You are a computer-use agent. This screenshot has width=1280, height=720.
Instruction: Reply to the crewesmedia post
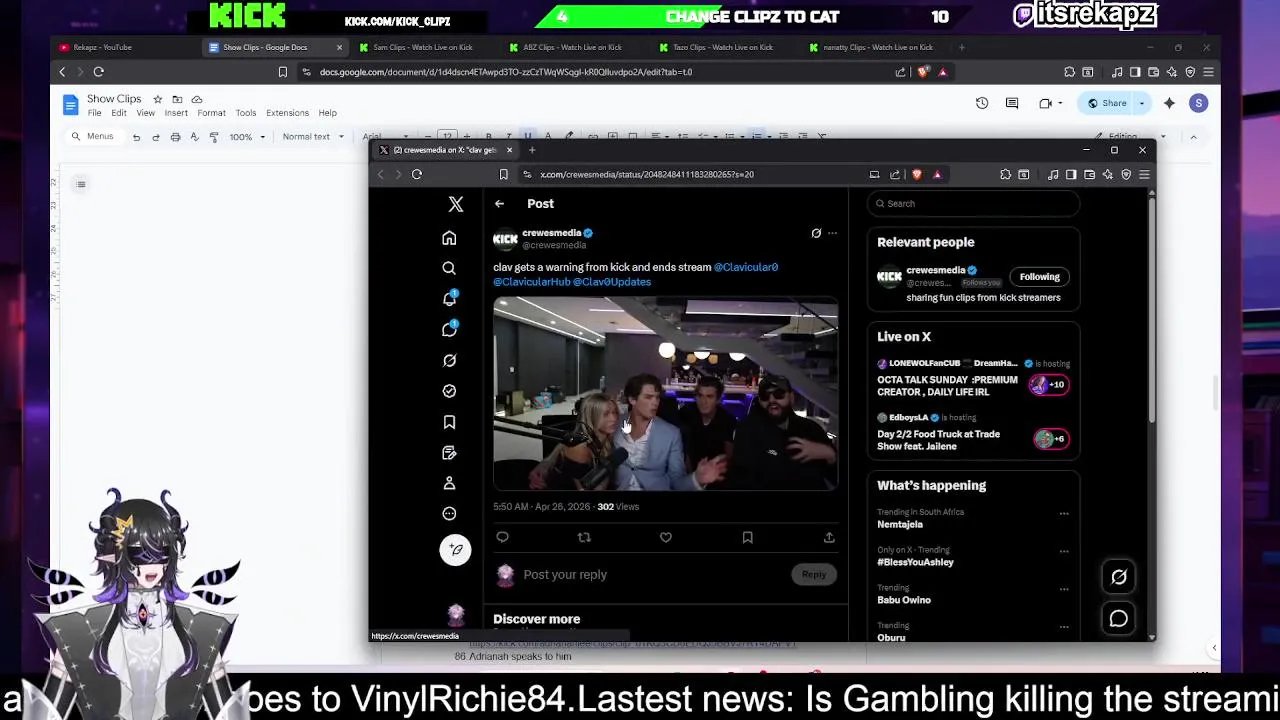pyautogui.click(x=502, y=537)
